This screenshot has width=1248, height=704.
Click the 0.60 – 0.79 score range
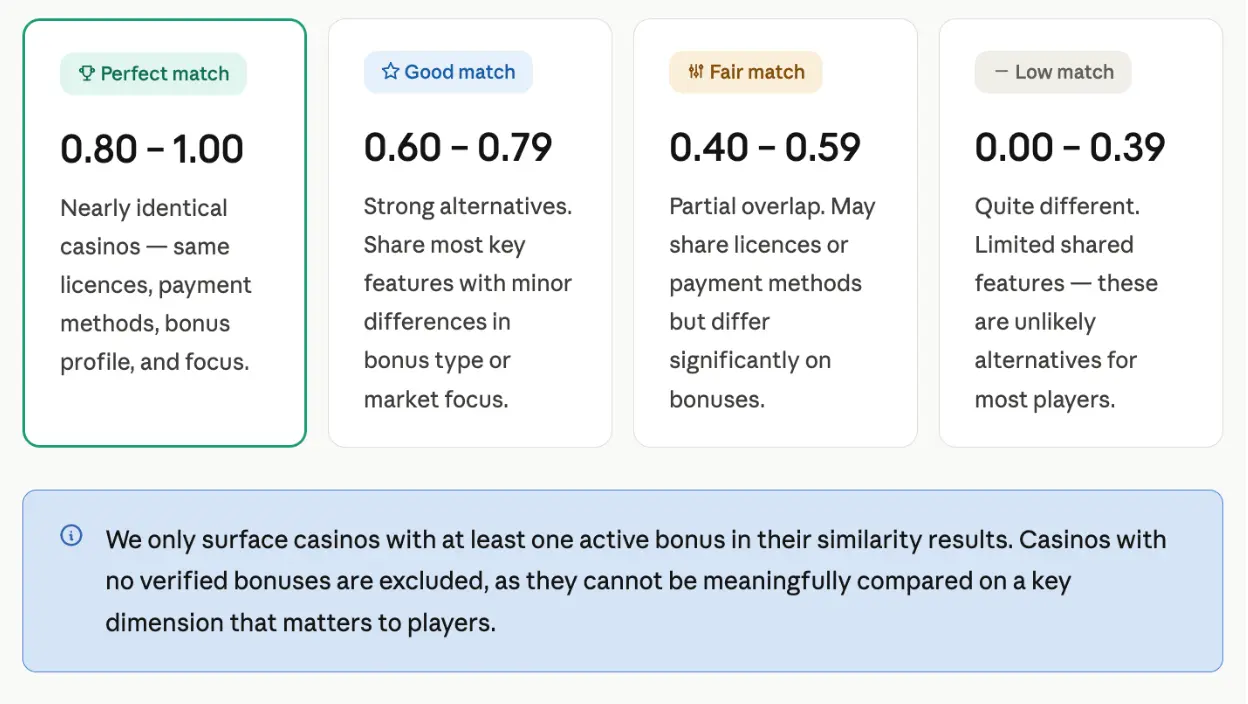pyautogui.click(x=458, y=147)
